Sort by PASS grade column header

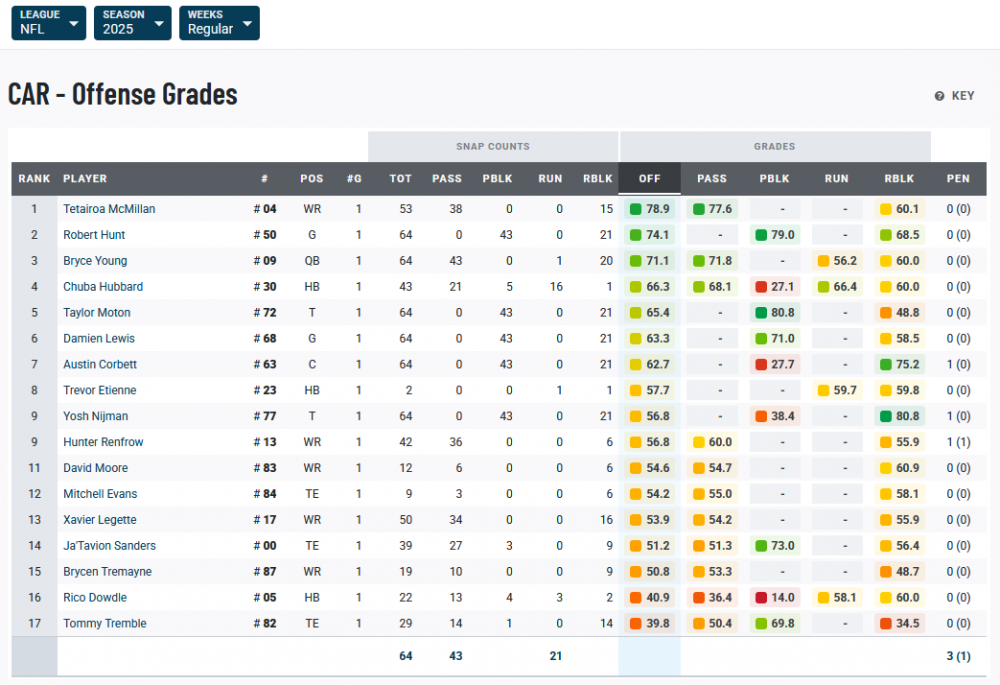point(712,179)
